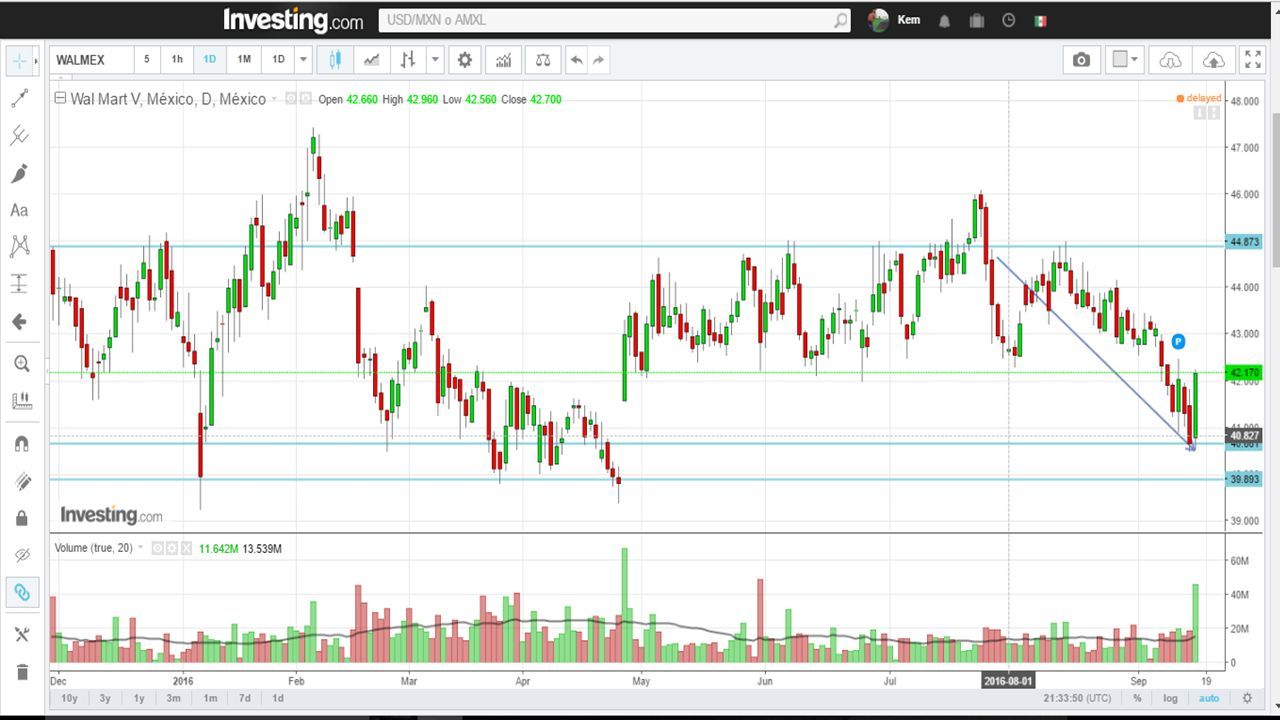Undo the last chart action
Image resolution: width=1280 pixels, height=720 pixels.
coord(576,60)
